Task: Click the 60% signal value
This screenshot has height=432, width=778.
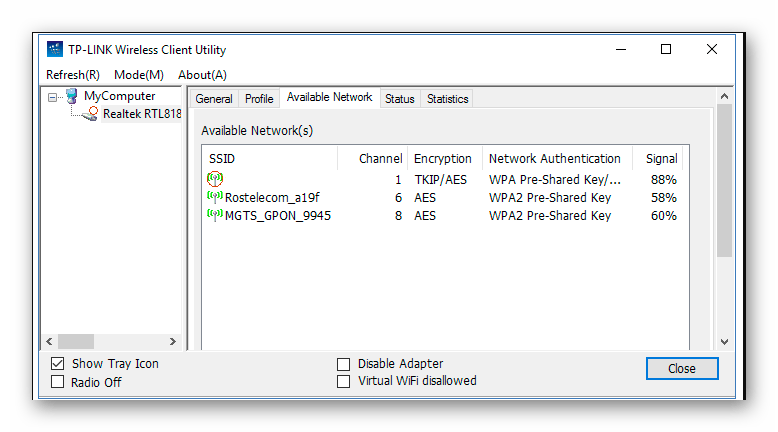Action: 664,216
